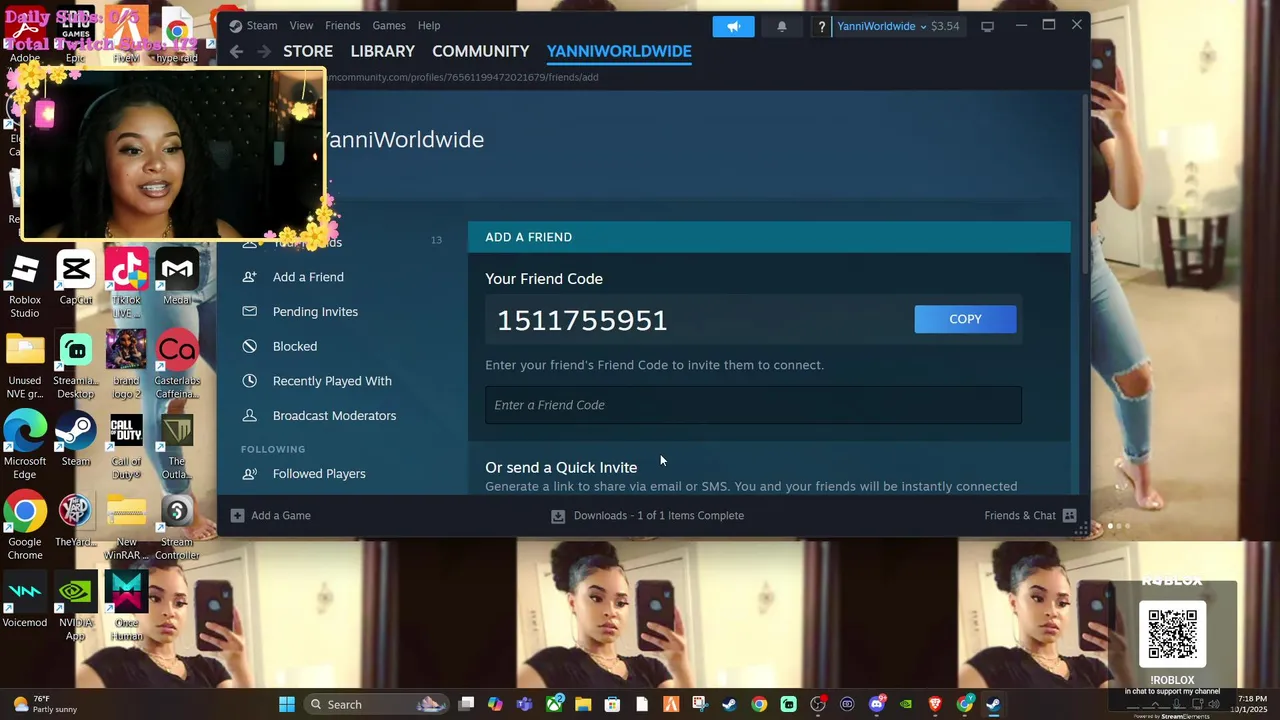
Task: Open the Blocked list
Action: coord(295,346)
